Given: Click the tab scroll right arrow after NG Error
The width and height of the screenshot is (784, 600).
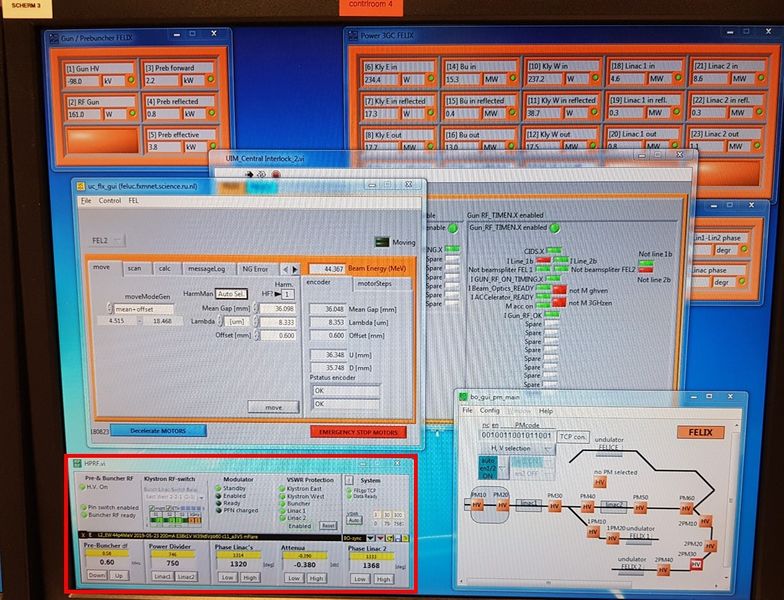Looking at the screenshot, I should tap(295, 270).
